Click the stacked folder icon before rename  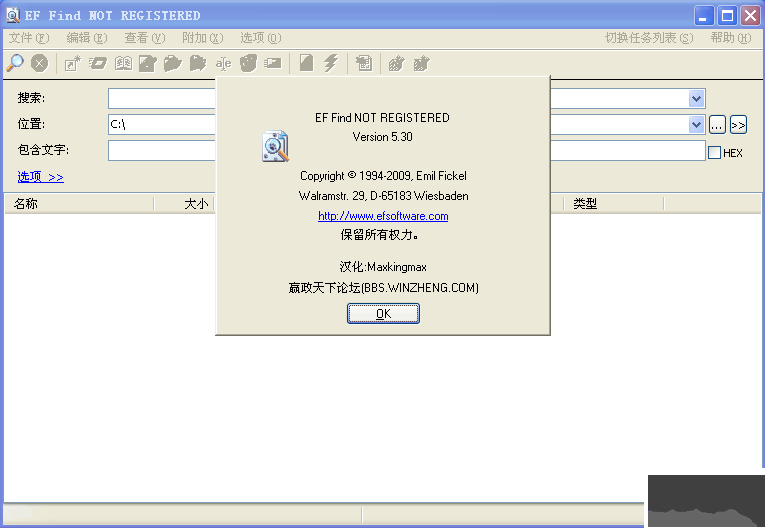[198, 63]
